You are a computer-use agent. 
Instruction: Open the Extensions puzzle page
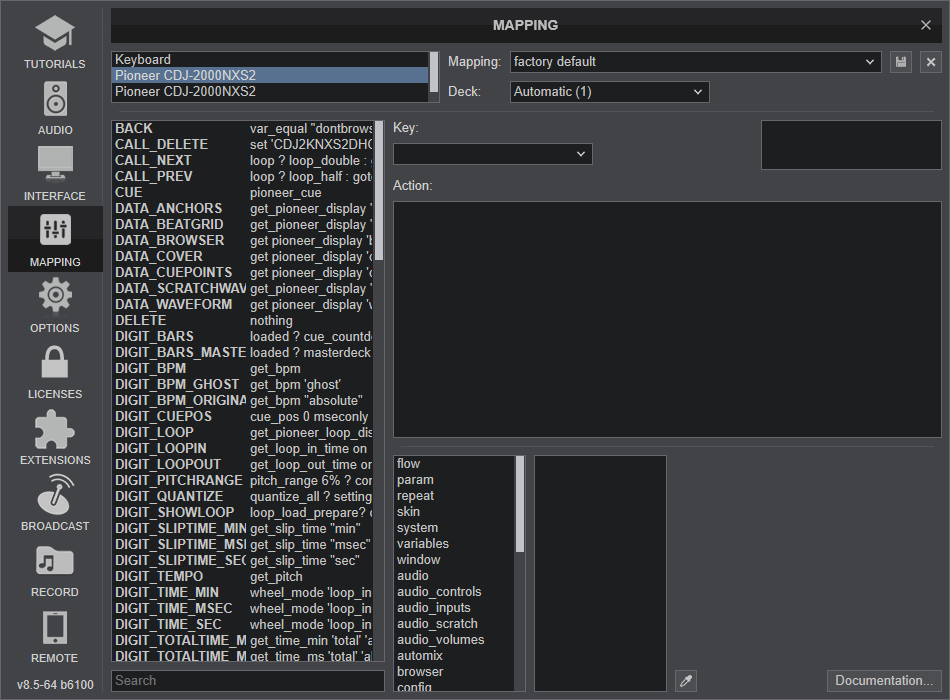pyautogui.click(x=55, y=438)
